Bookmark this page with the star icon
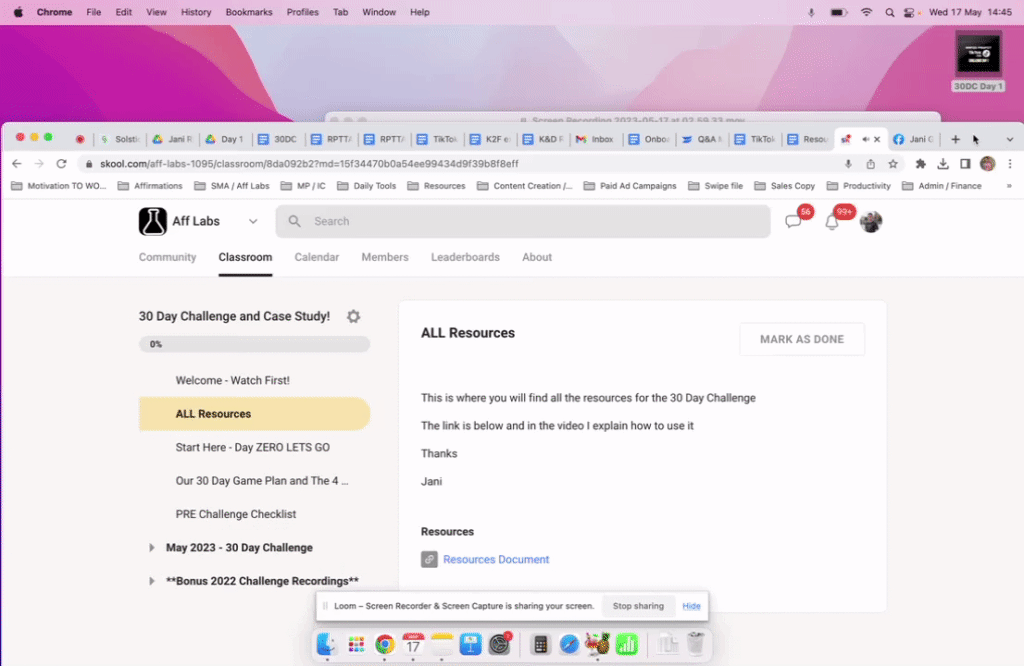 893,164
